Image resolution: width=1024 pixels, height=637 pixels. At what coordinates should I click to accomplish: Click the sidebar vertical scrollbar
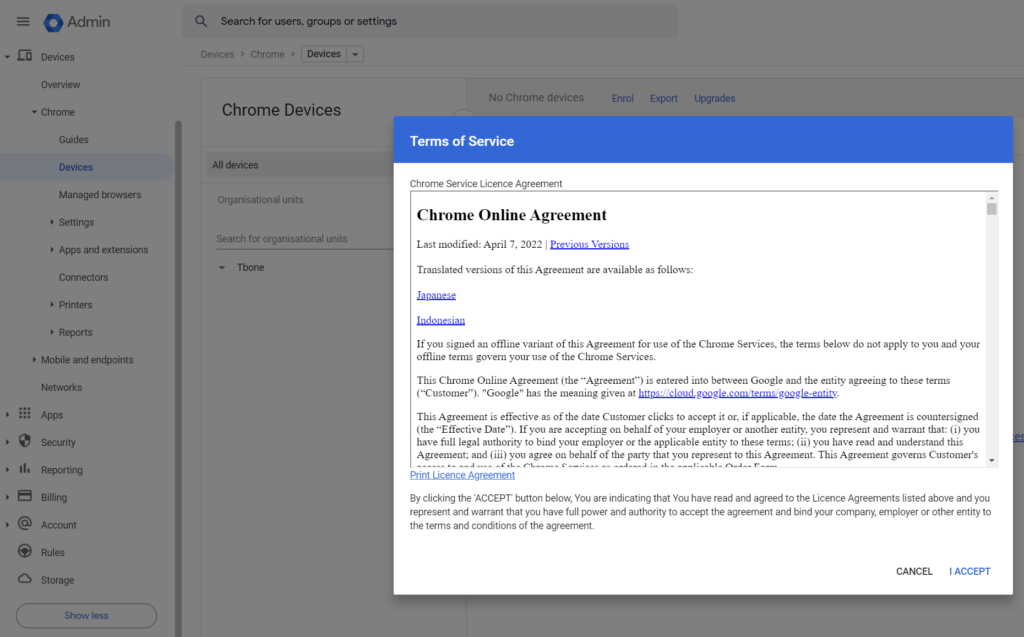[x=178, y=379]
